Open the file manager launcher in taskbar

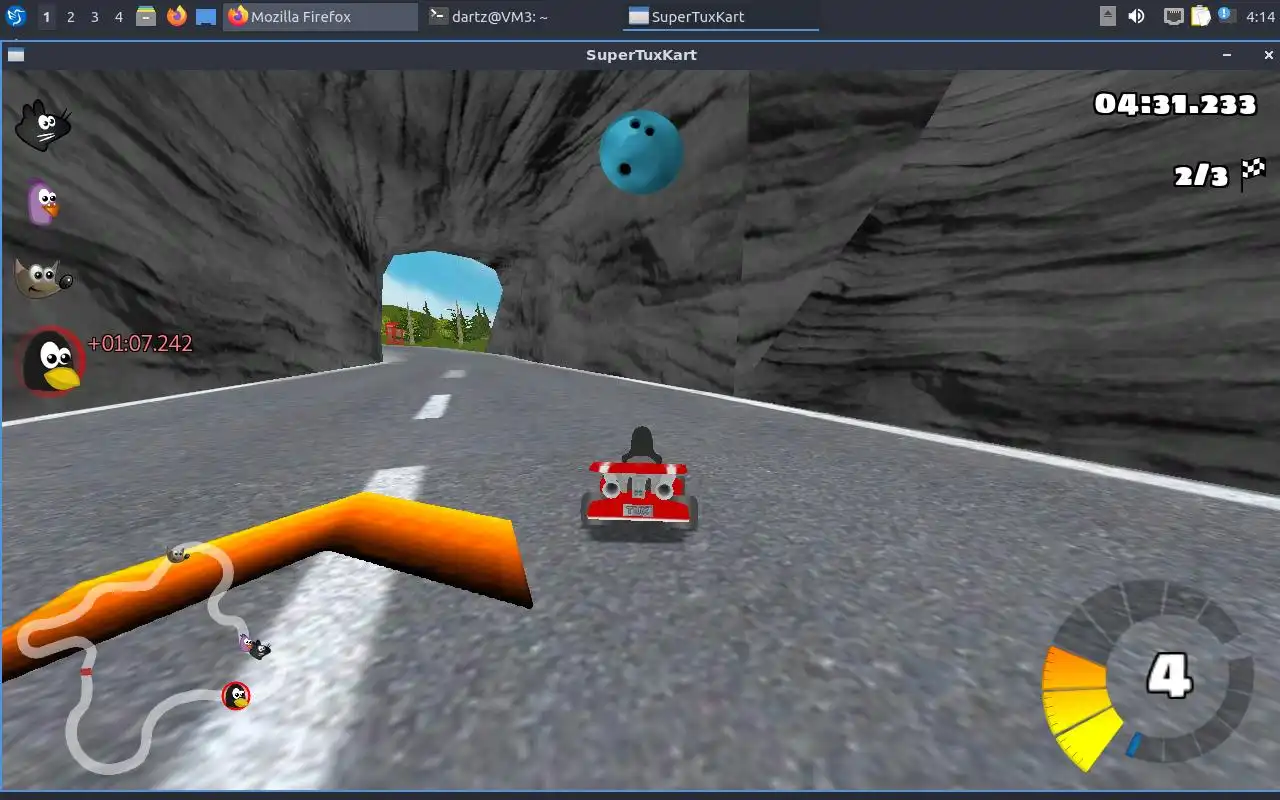(x=146, y=16)
